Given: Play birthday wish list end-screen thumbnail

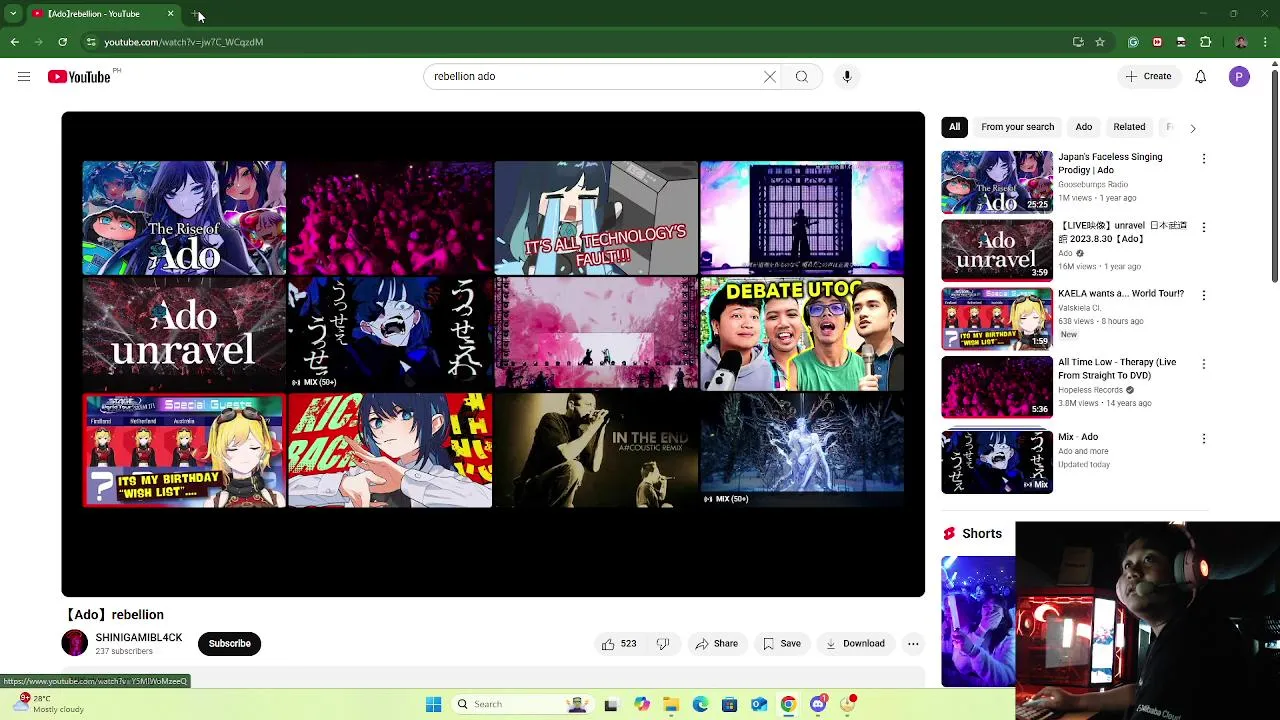Looking at the screenshot, I should click(x=184, y=450).
